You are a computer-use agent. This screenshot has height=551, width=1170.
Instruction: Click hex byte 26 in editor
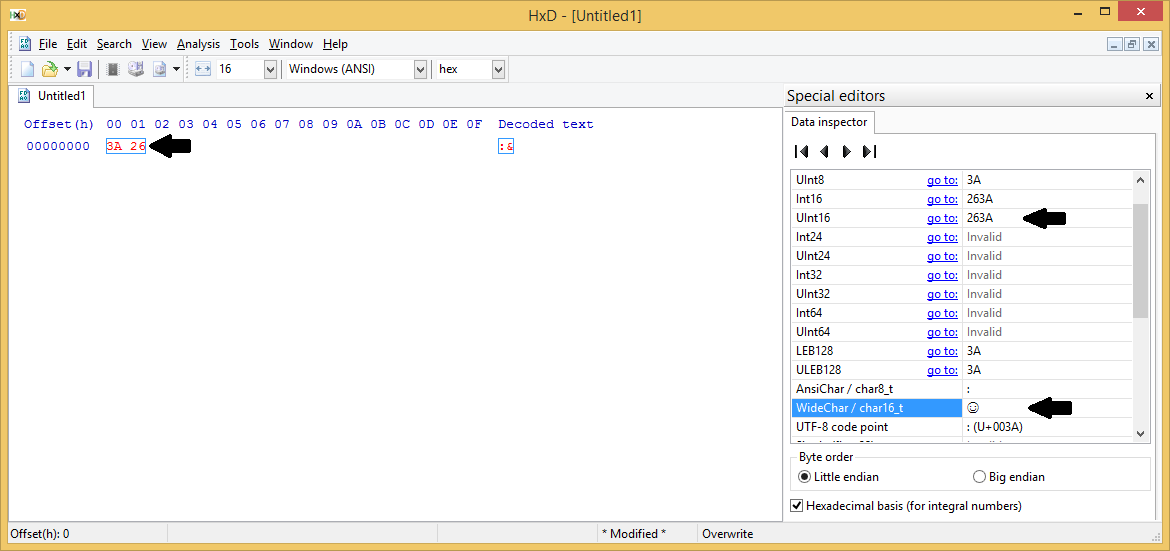pos(138,146)
